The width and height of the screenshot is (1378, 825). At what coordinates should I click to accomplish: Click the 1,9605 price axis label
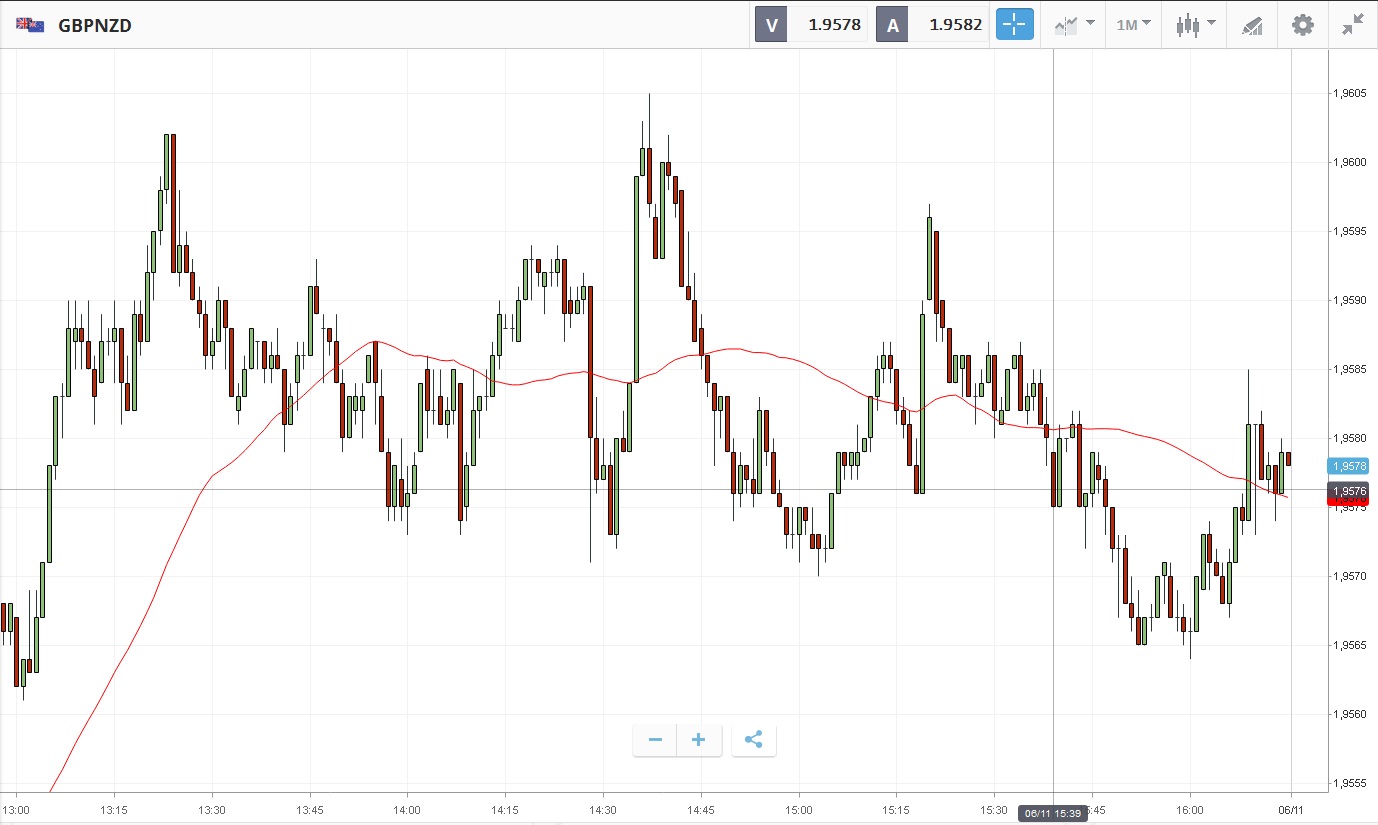click(1349, 93)
